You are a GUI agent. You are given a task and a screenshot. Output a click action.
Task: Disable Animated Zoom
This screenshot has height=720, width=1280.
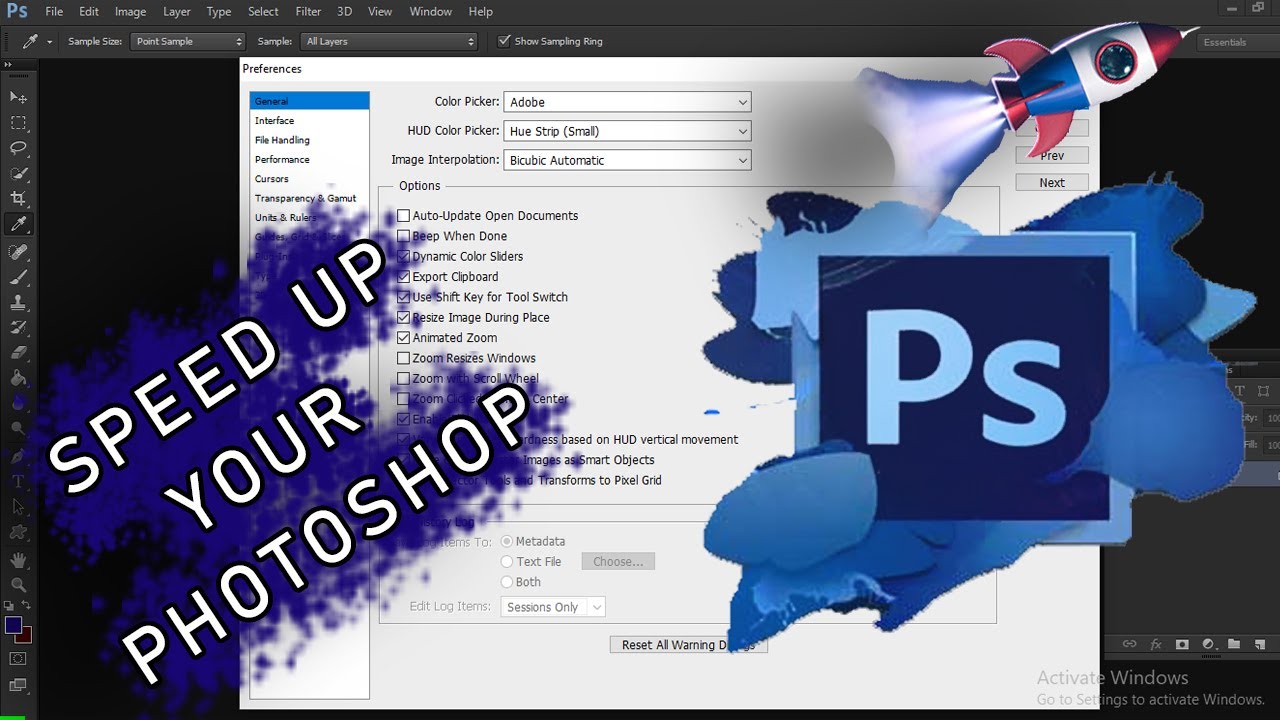point(404,338)
